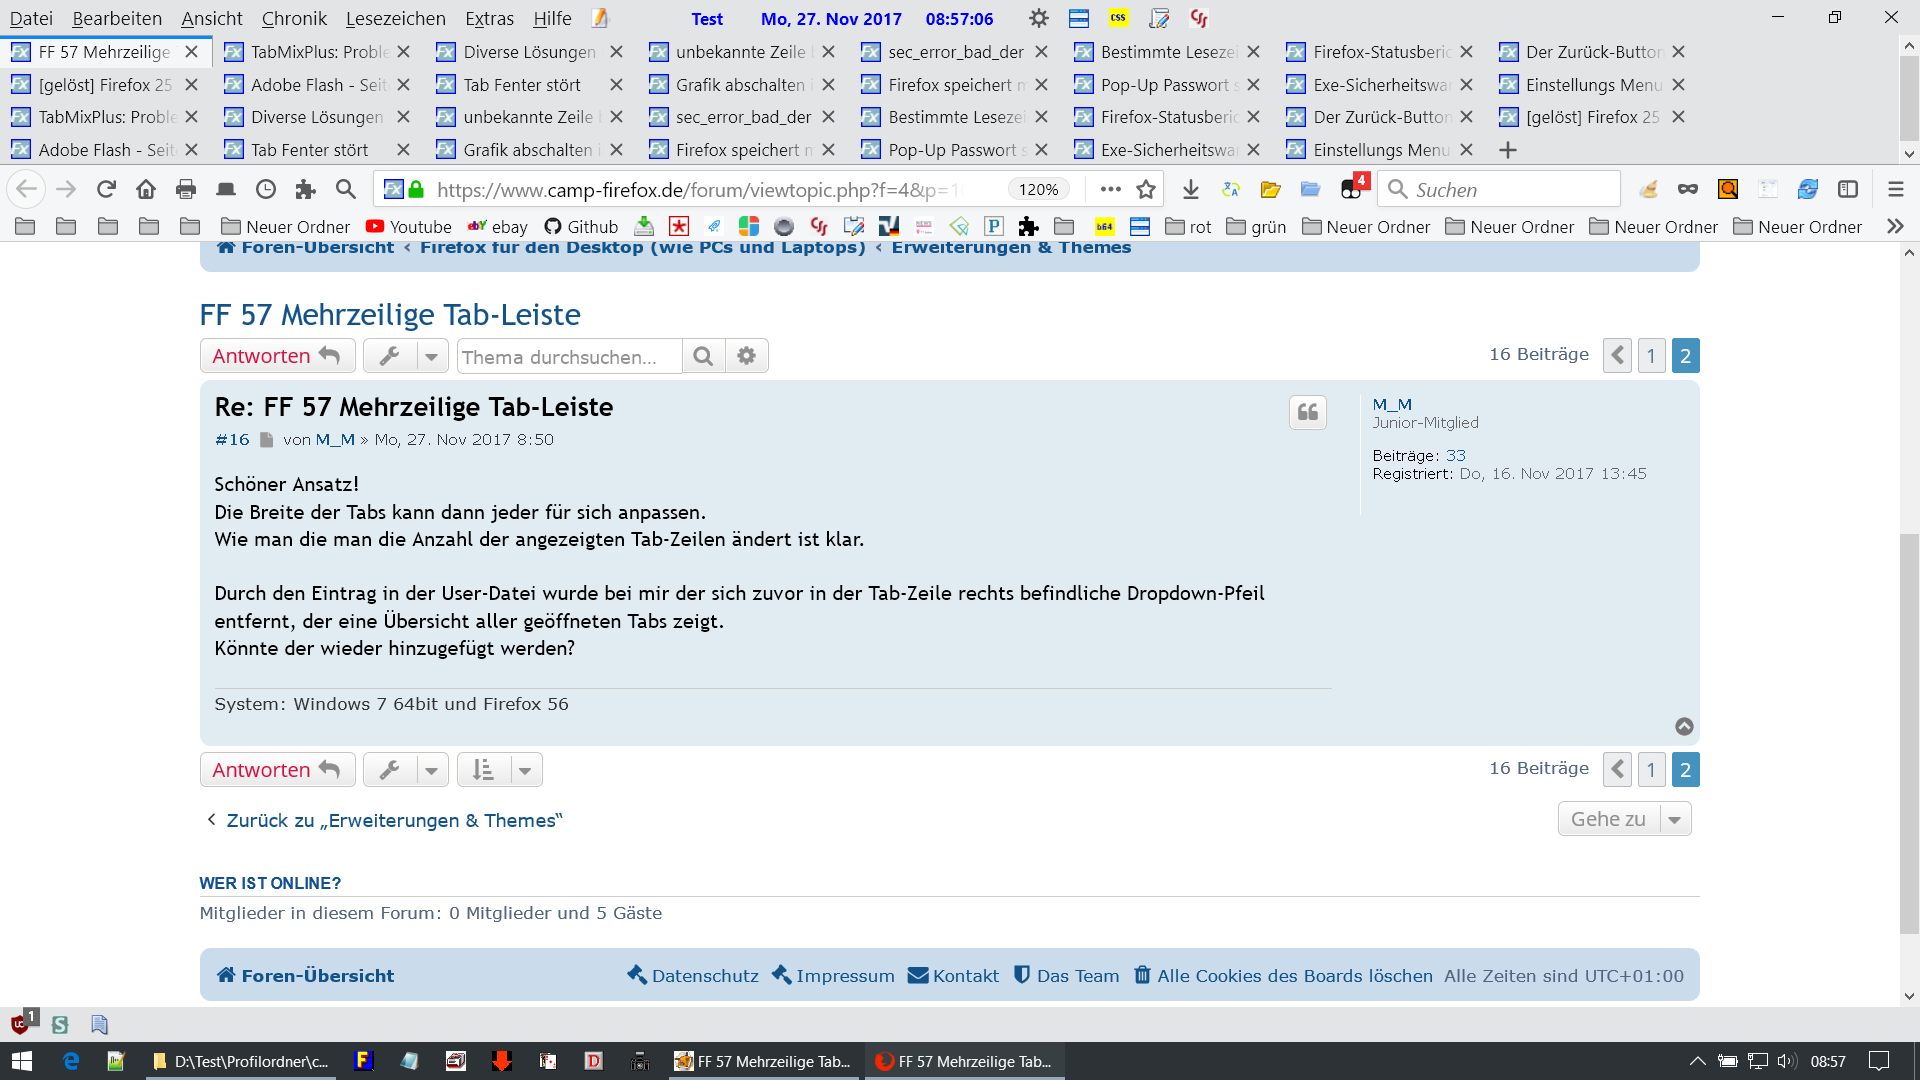Image resolution: width=1920 pixels, height=1080 pixels.
Task: Open add-ons via the puzzle icon
Action: [306, 189]
